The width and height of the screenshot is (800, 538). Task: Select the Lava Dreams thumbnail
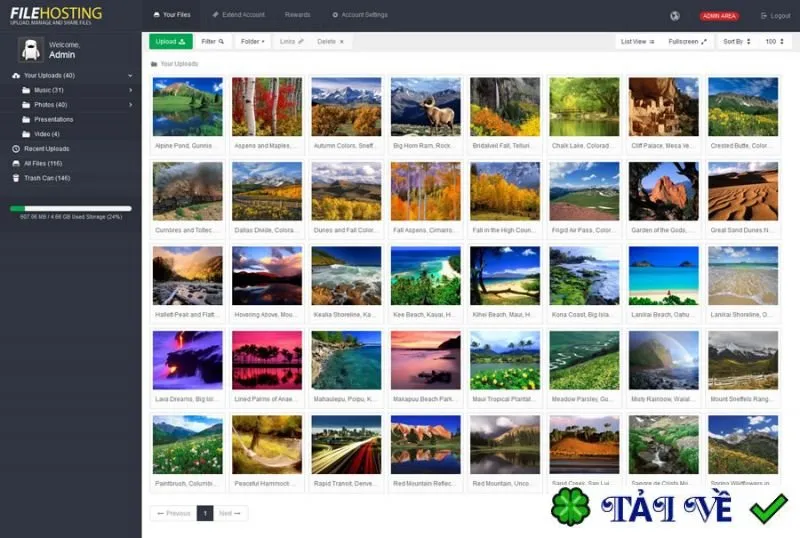(187, 360)
